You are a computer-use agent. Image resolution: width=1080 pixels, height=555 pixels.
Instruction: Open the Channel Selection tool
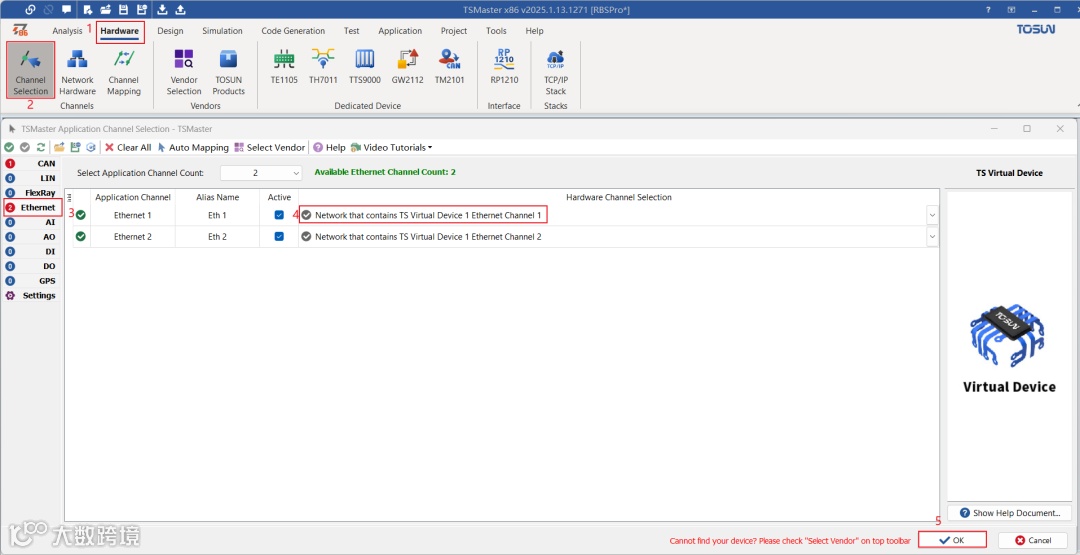coord(30,71)
